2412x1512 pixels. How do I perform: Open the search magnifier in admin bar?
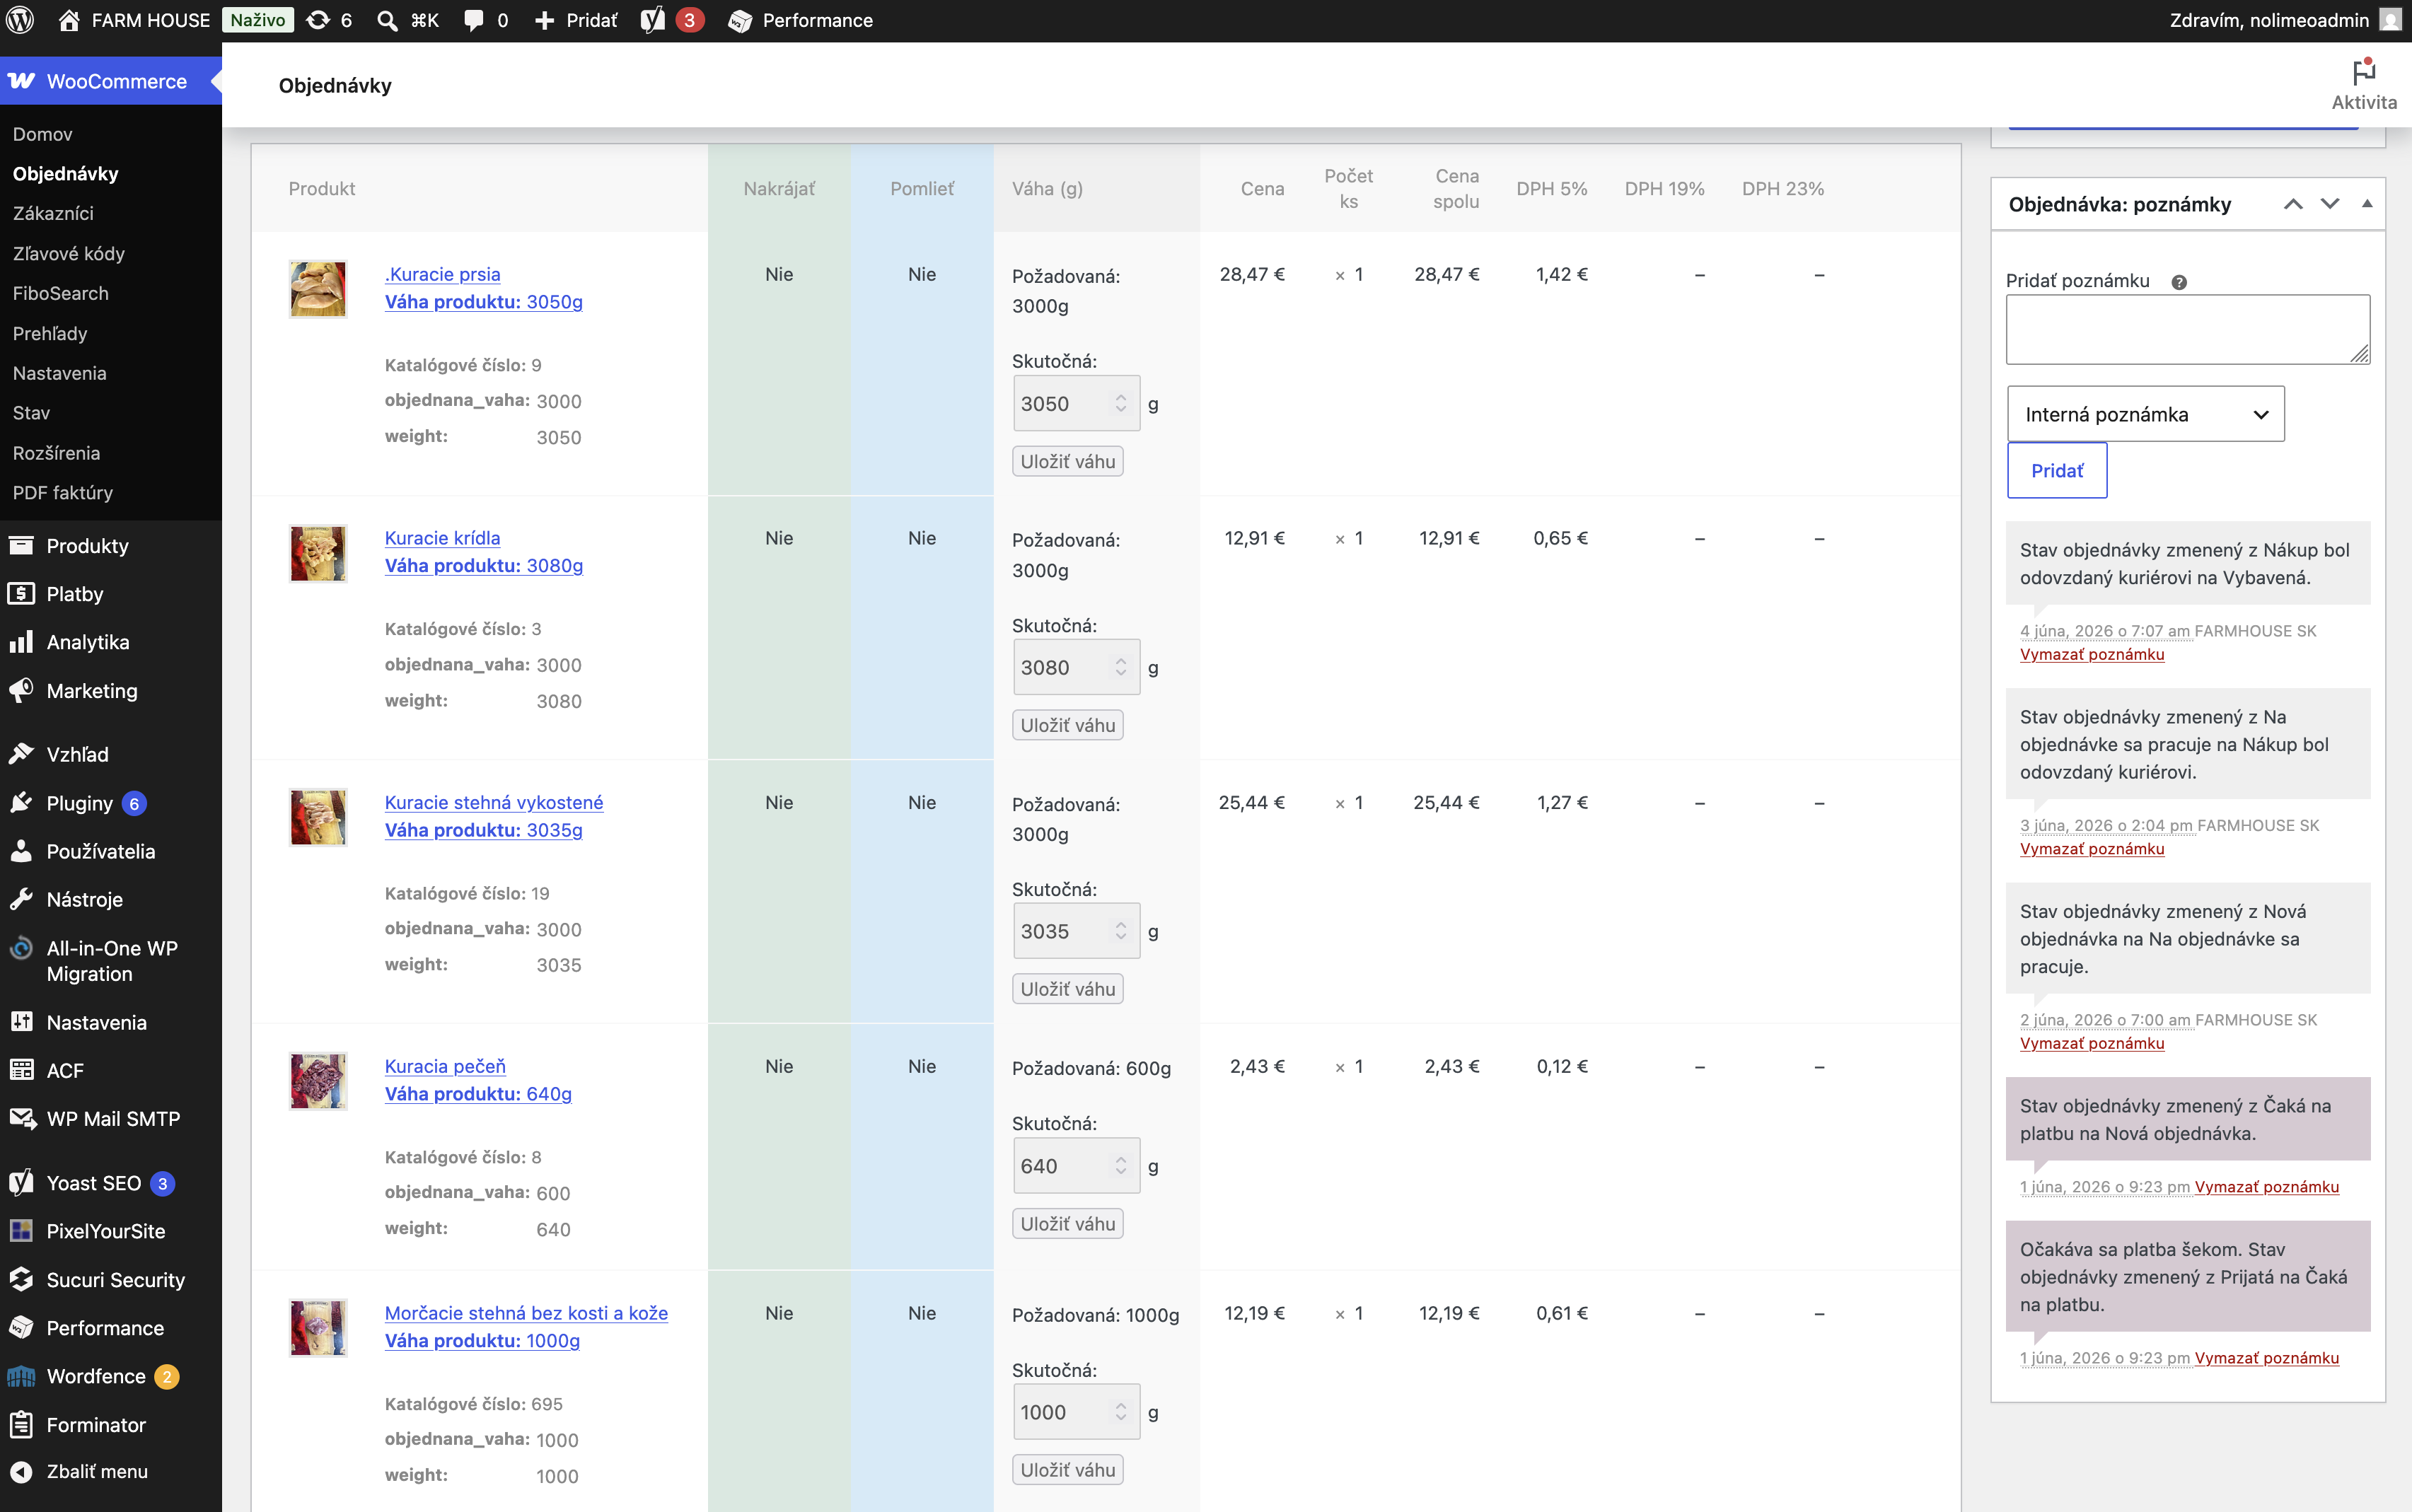(x=387, y=20)
